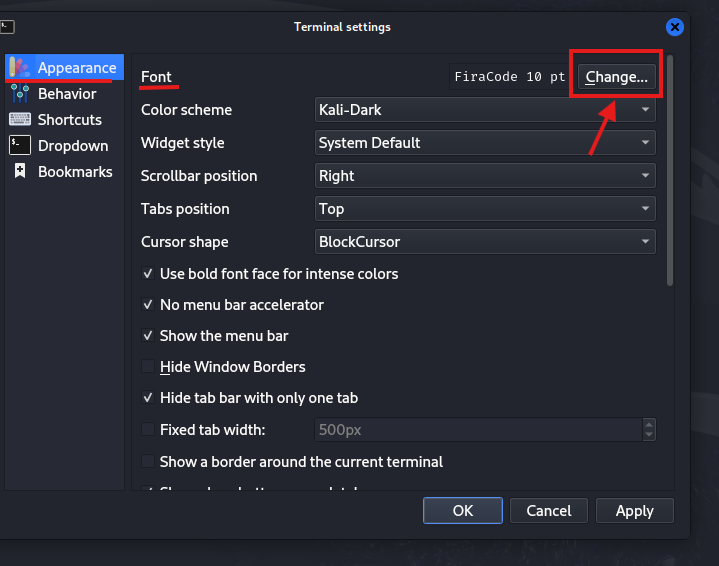Enable the Hide Window Borders checkbox
Screen dimensions: 719x566
click(148, 367)
